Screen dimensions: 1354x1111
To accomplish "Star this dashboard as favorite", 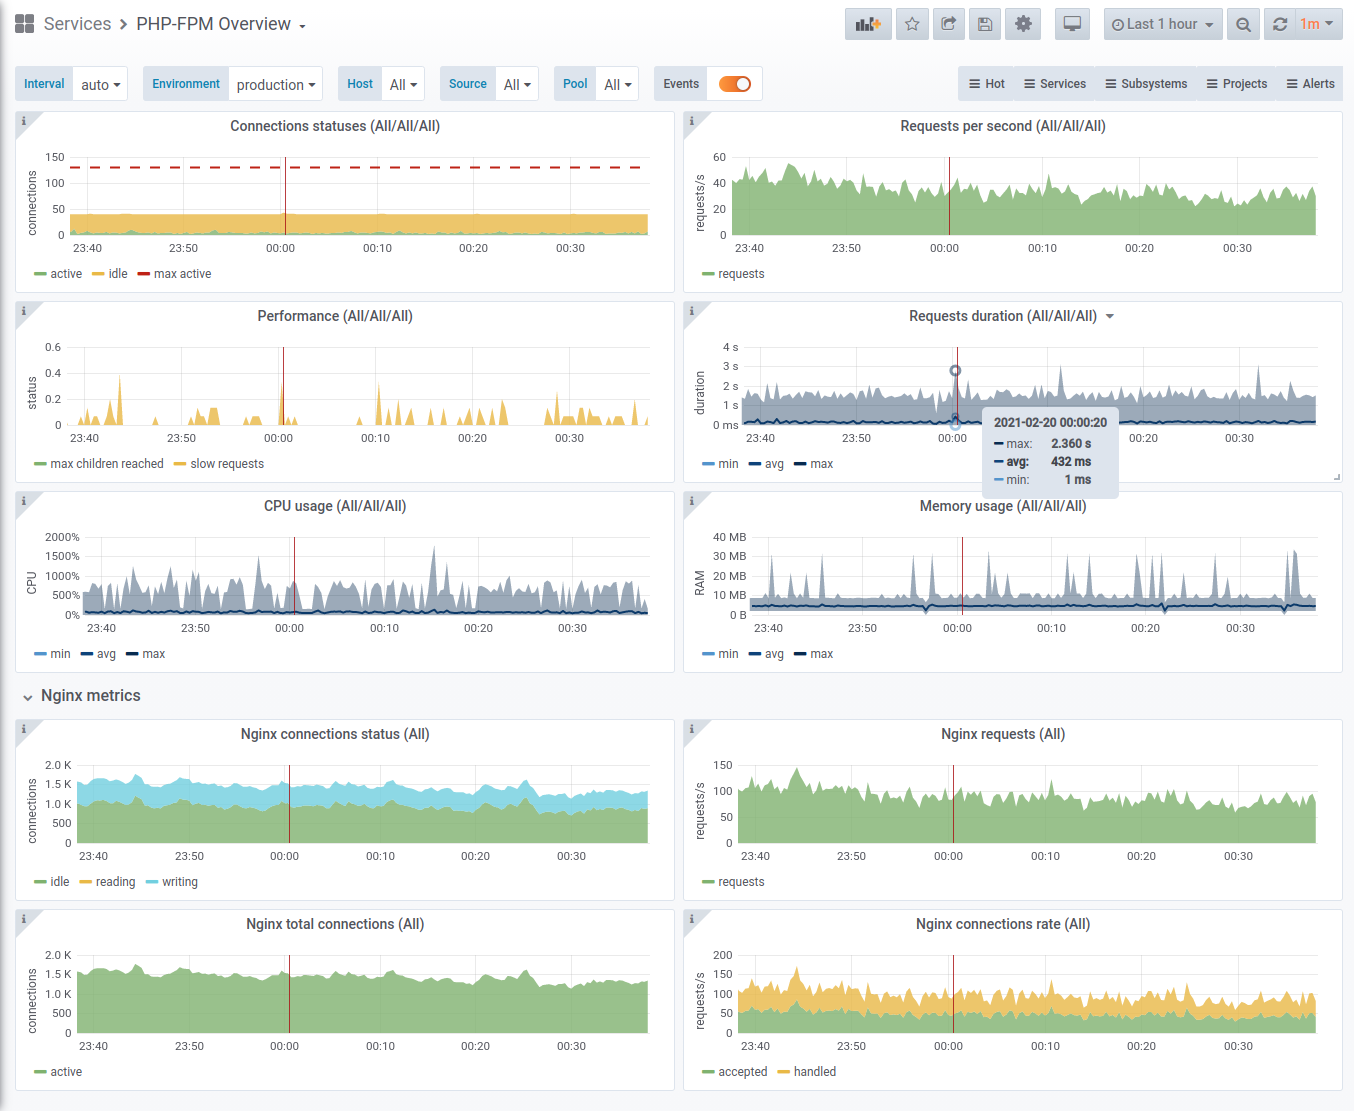I will 912,24.
